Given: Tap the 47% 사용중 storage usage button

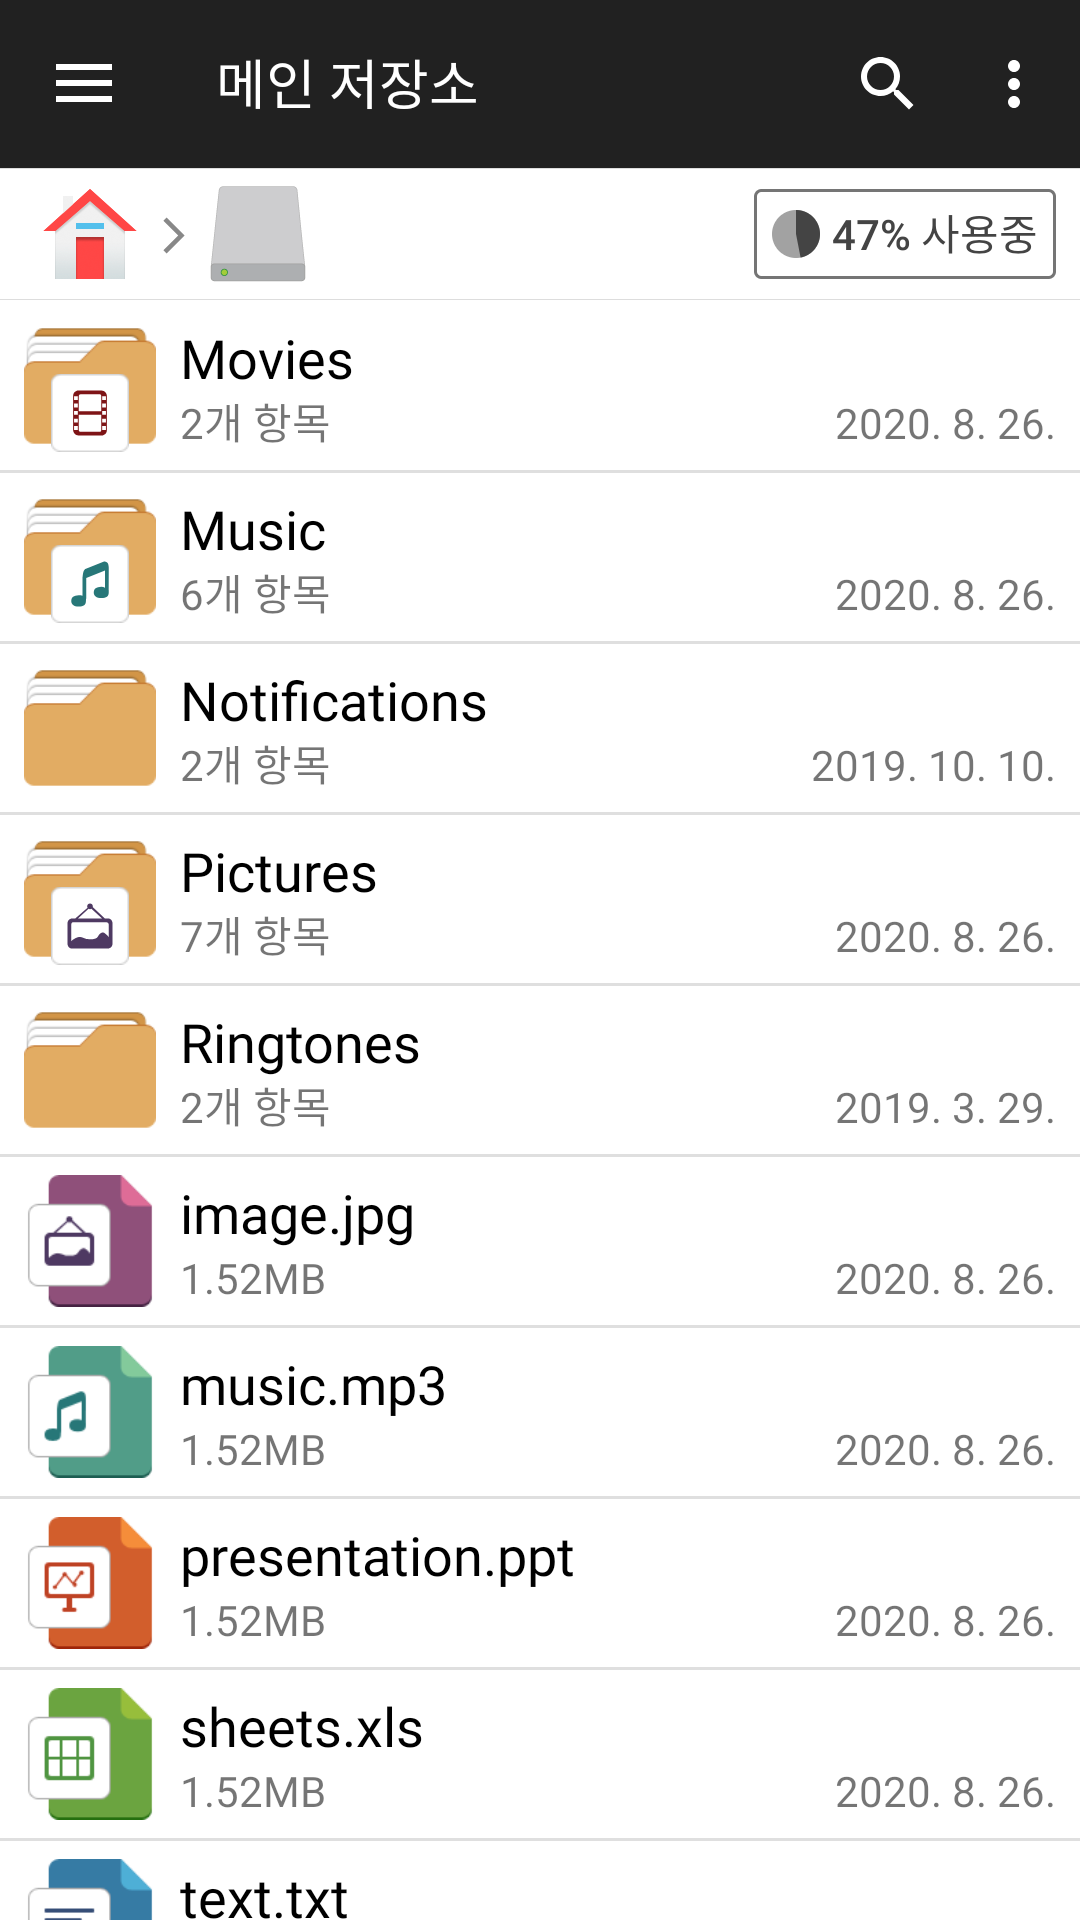Looking at the screenshot, I should tap(904, 234).
